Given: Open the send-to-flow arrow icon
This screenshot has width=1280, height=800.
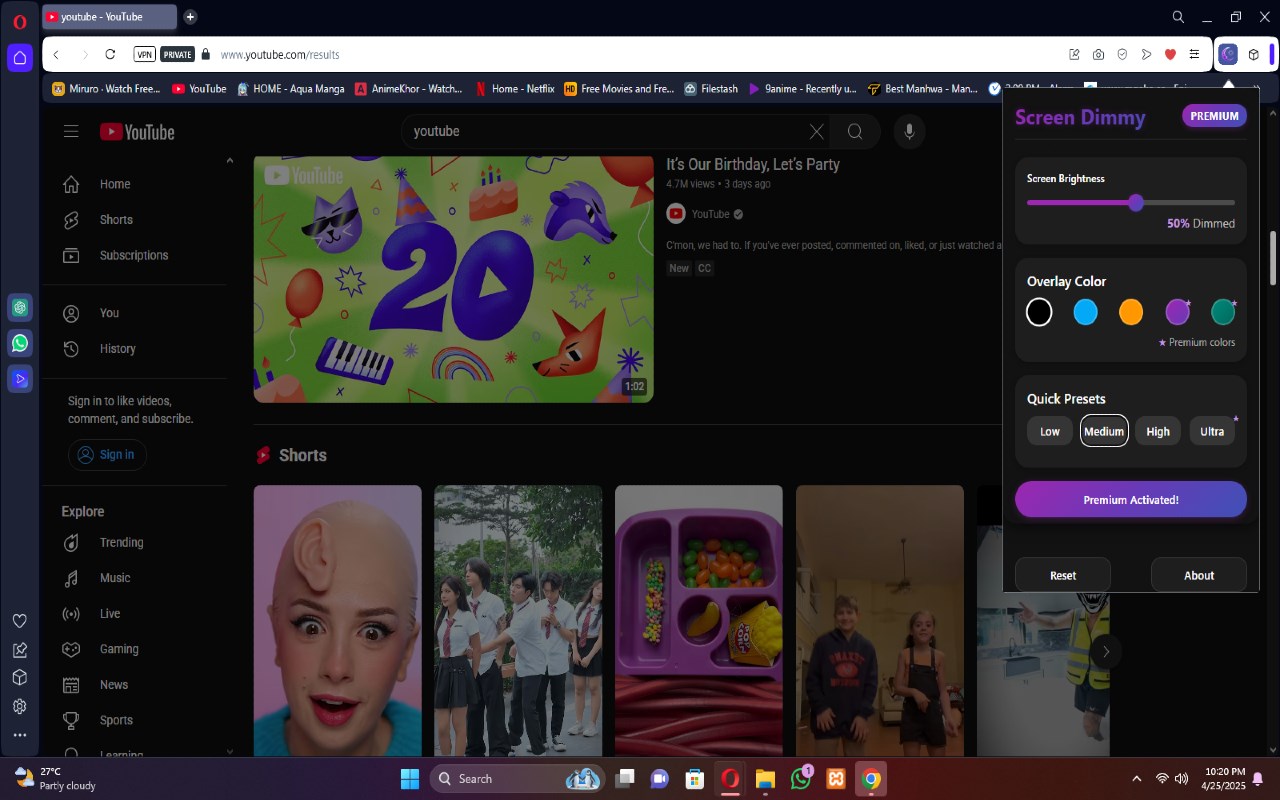Looking at the screenshot, I should pyautogui.click(x=1146, y=54).
